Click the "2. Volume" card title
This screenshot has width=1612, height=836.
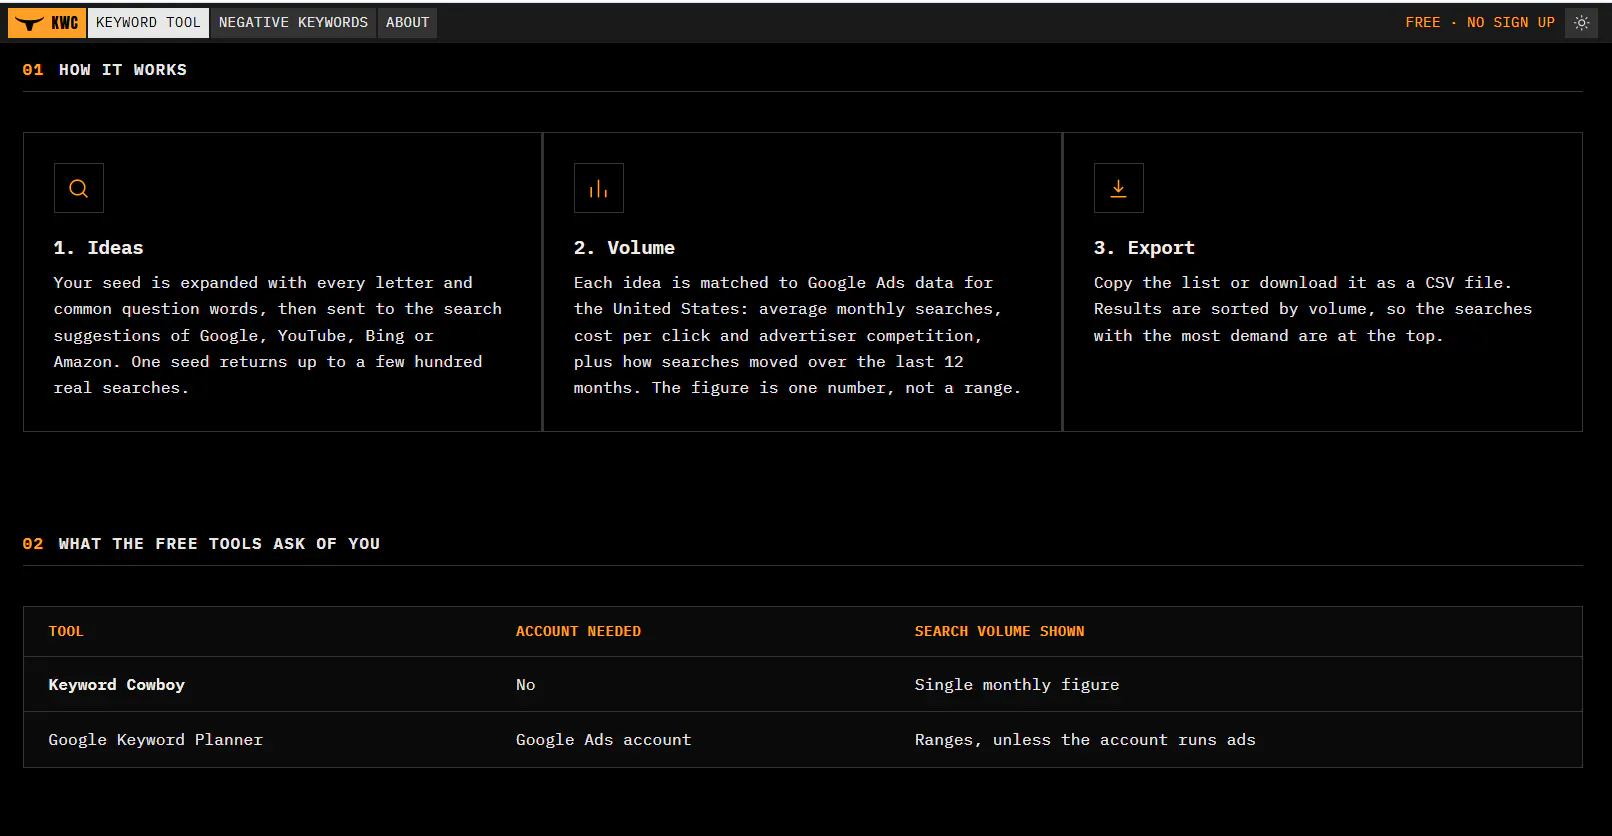point(624,248)
